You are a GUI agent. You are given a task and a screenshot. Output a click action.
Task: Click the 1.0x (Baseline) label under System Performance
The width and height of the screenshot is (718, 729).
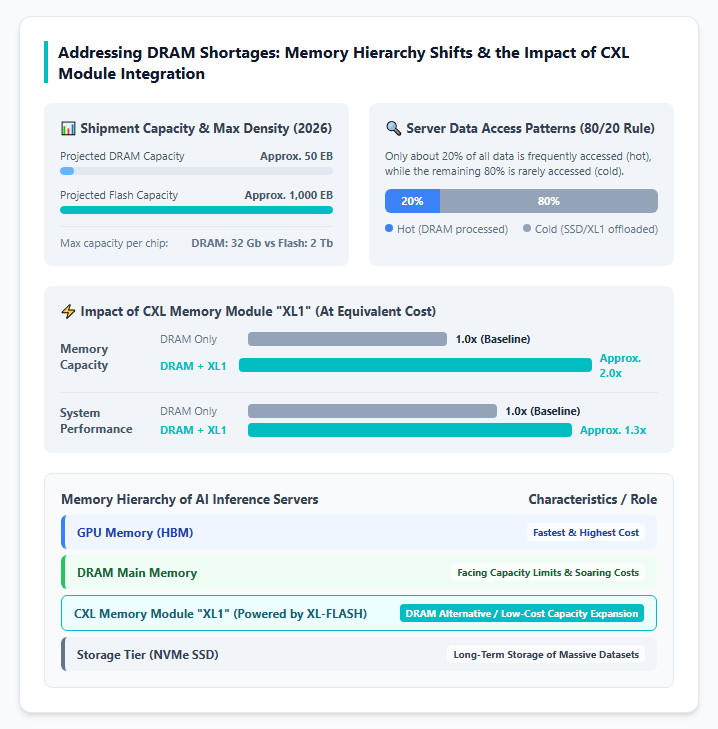coord(543,411)
